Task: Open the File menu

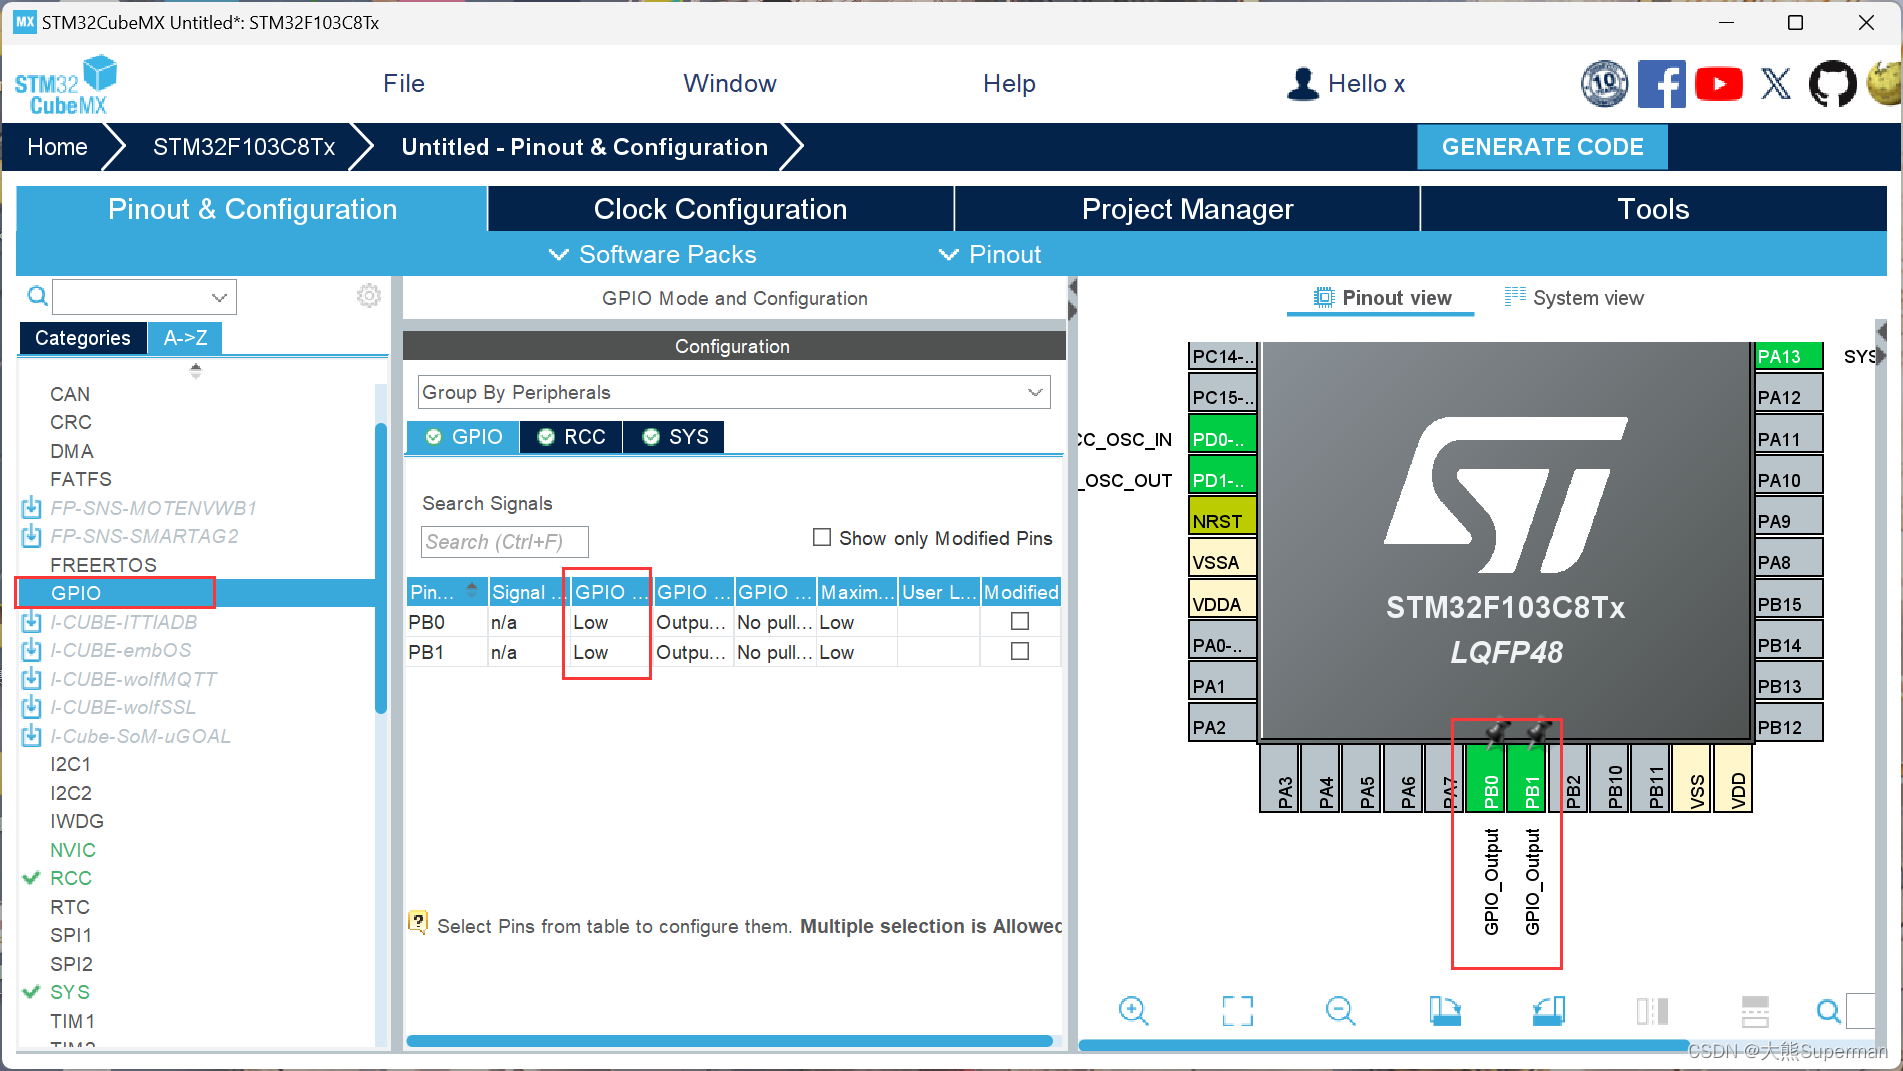Action: click(x=404, y=84)
